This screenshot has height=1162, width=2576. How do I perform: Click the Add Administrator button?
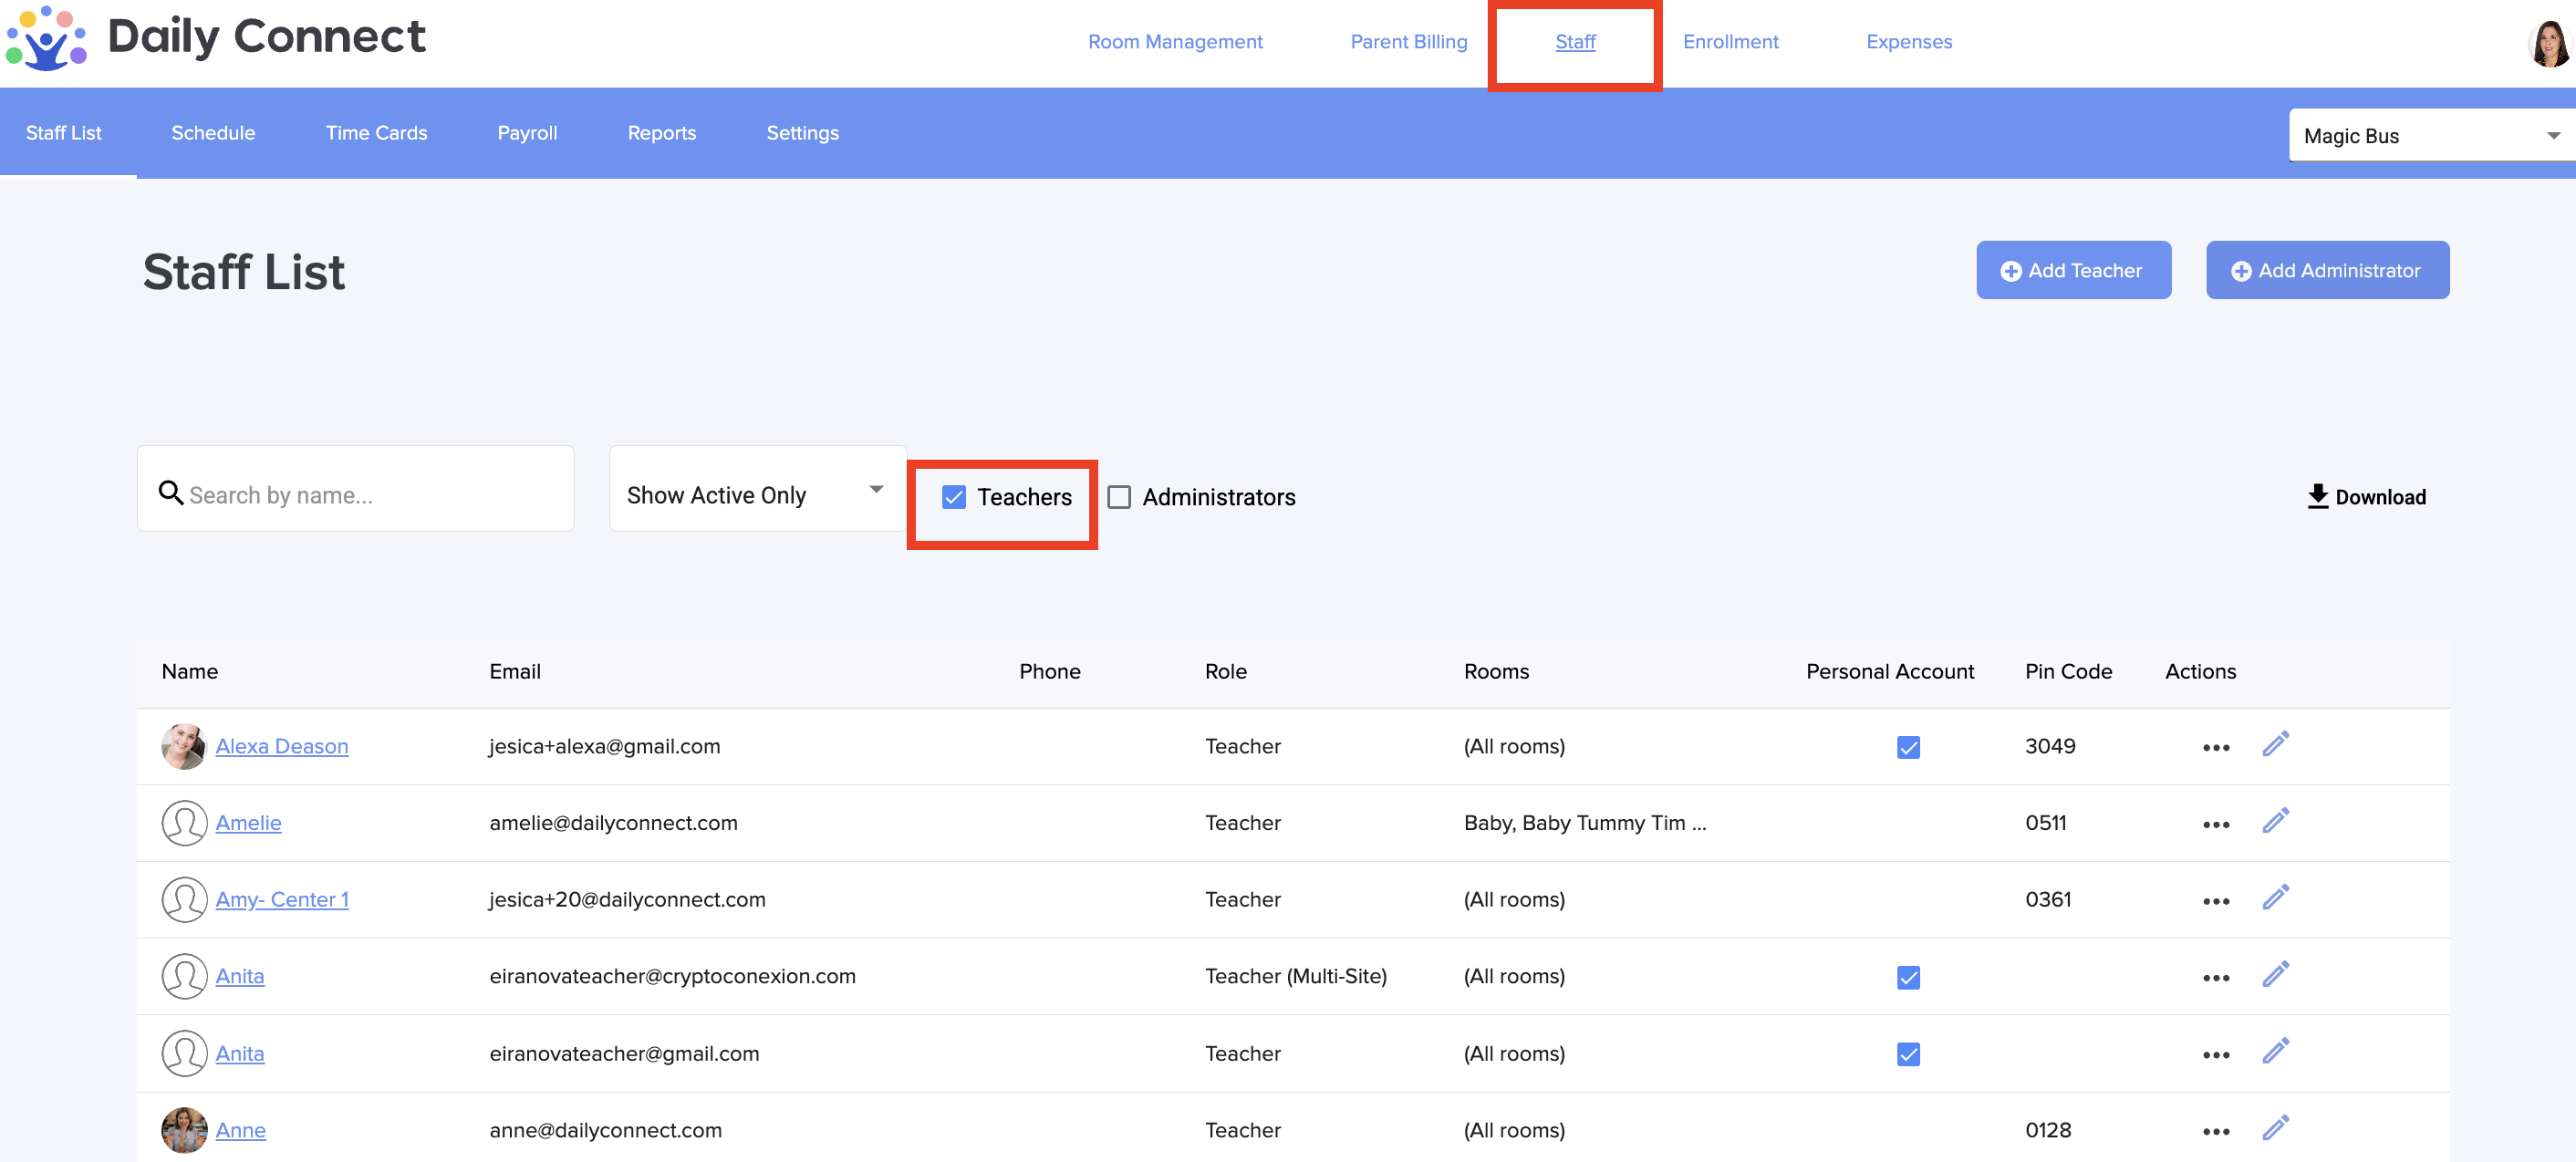(x=2327, y=270)
